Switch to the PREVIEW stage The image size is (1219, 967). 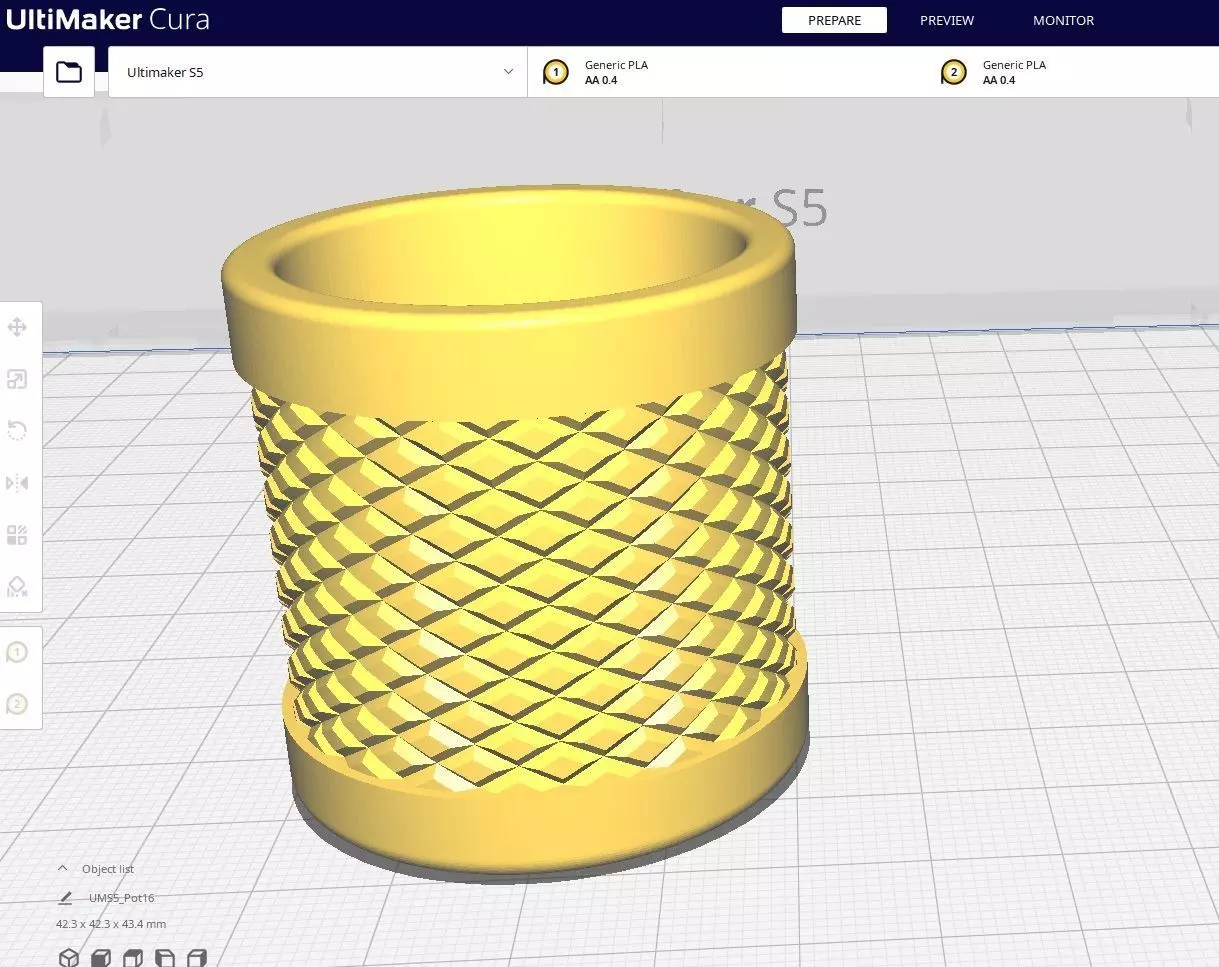947,20
